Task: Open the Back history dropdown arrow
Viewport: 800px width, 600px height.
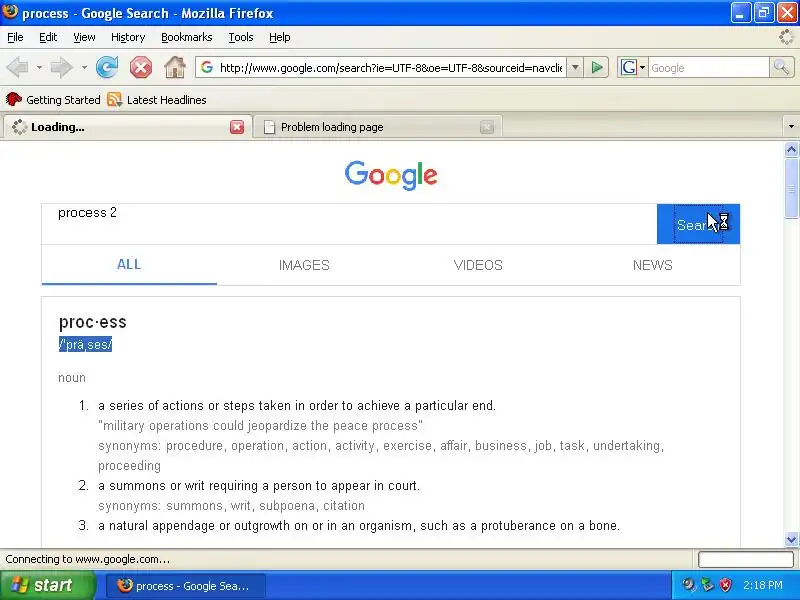Action: pos(39,67)
